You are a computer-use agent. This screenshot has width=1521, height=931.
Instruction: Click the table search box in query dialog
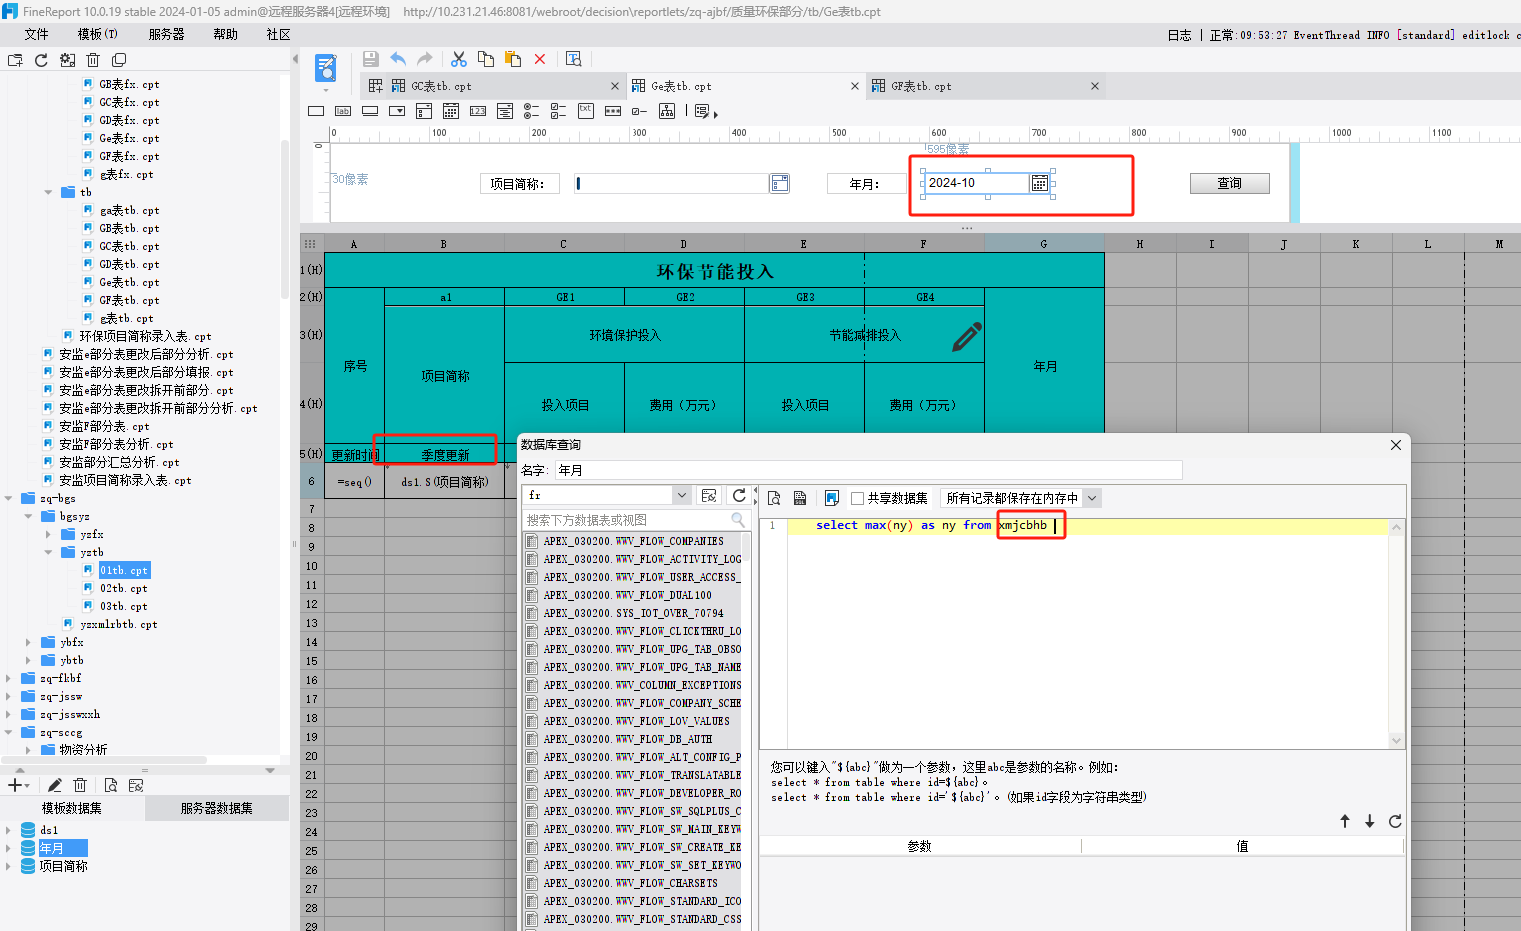[636, 520]
